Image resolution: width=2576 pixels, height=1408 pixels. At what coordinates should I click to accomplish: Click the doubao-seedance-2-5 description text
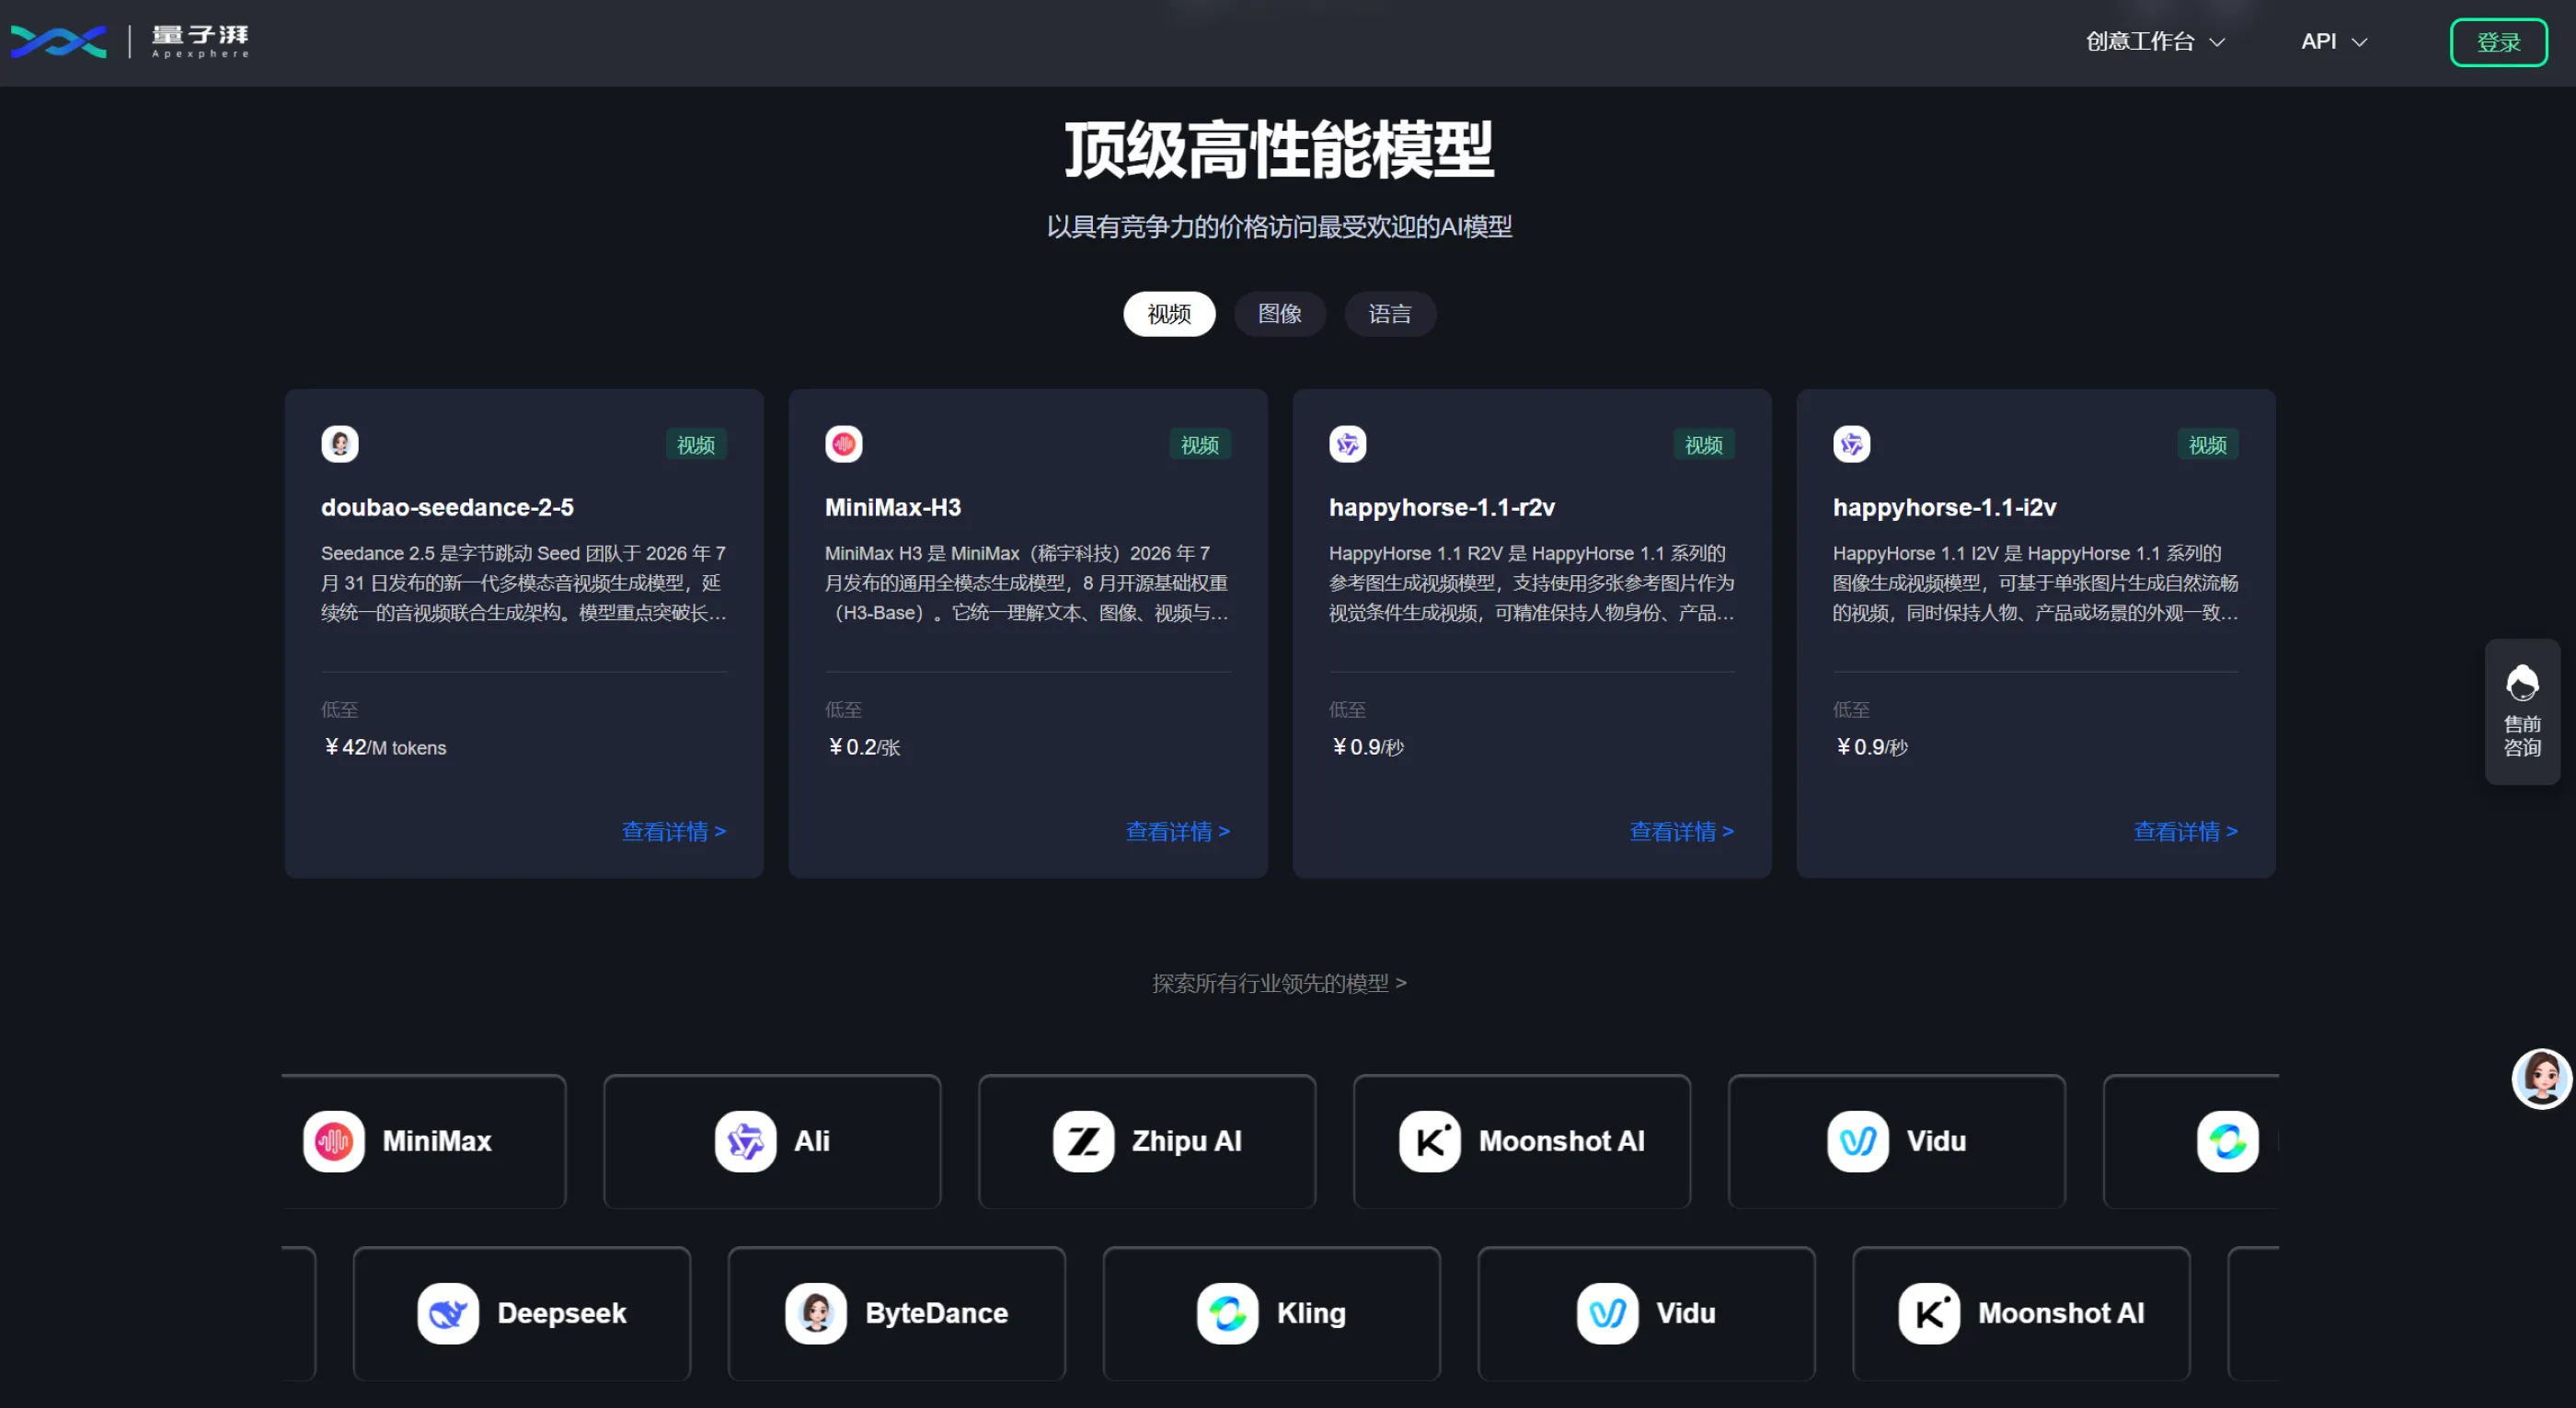(523, 583)
